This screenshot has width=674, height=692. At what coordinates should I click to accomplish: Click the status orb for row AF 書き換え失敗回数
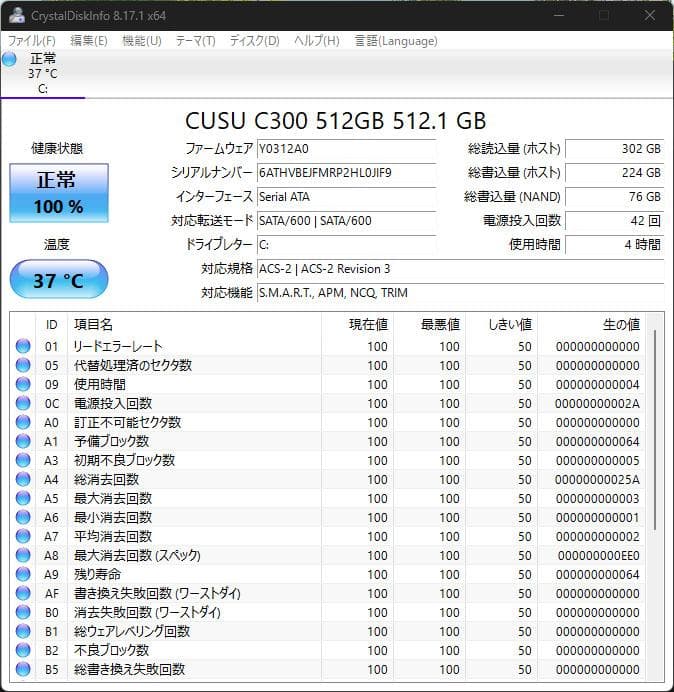click(x=23, y=593)
